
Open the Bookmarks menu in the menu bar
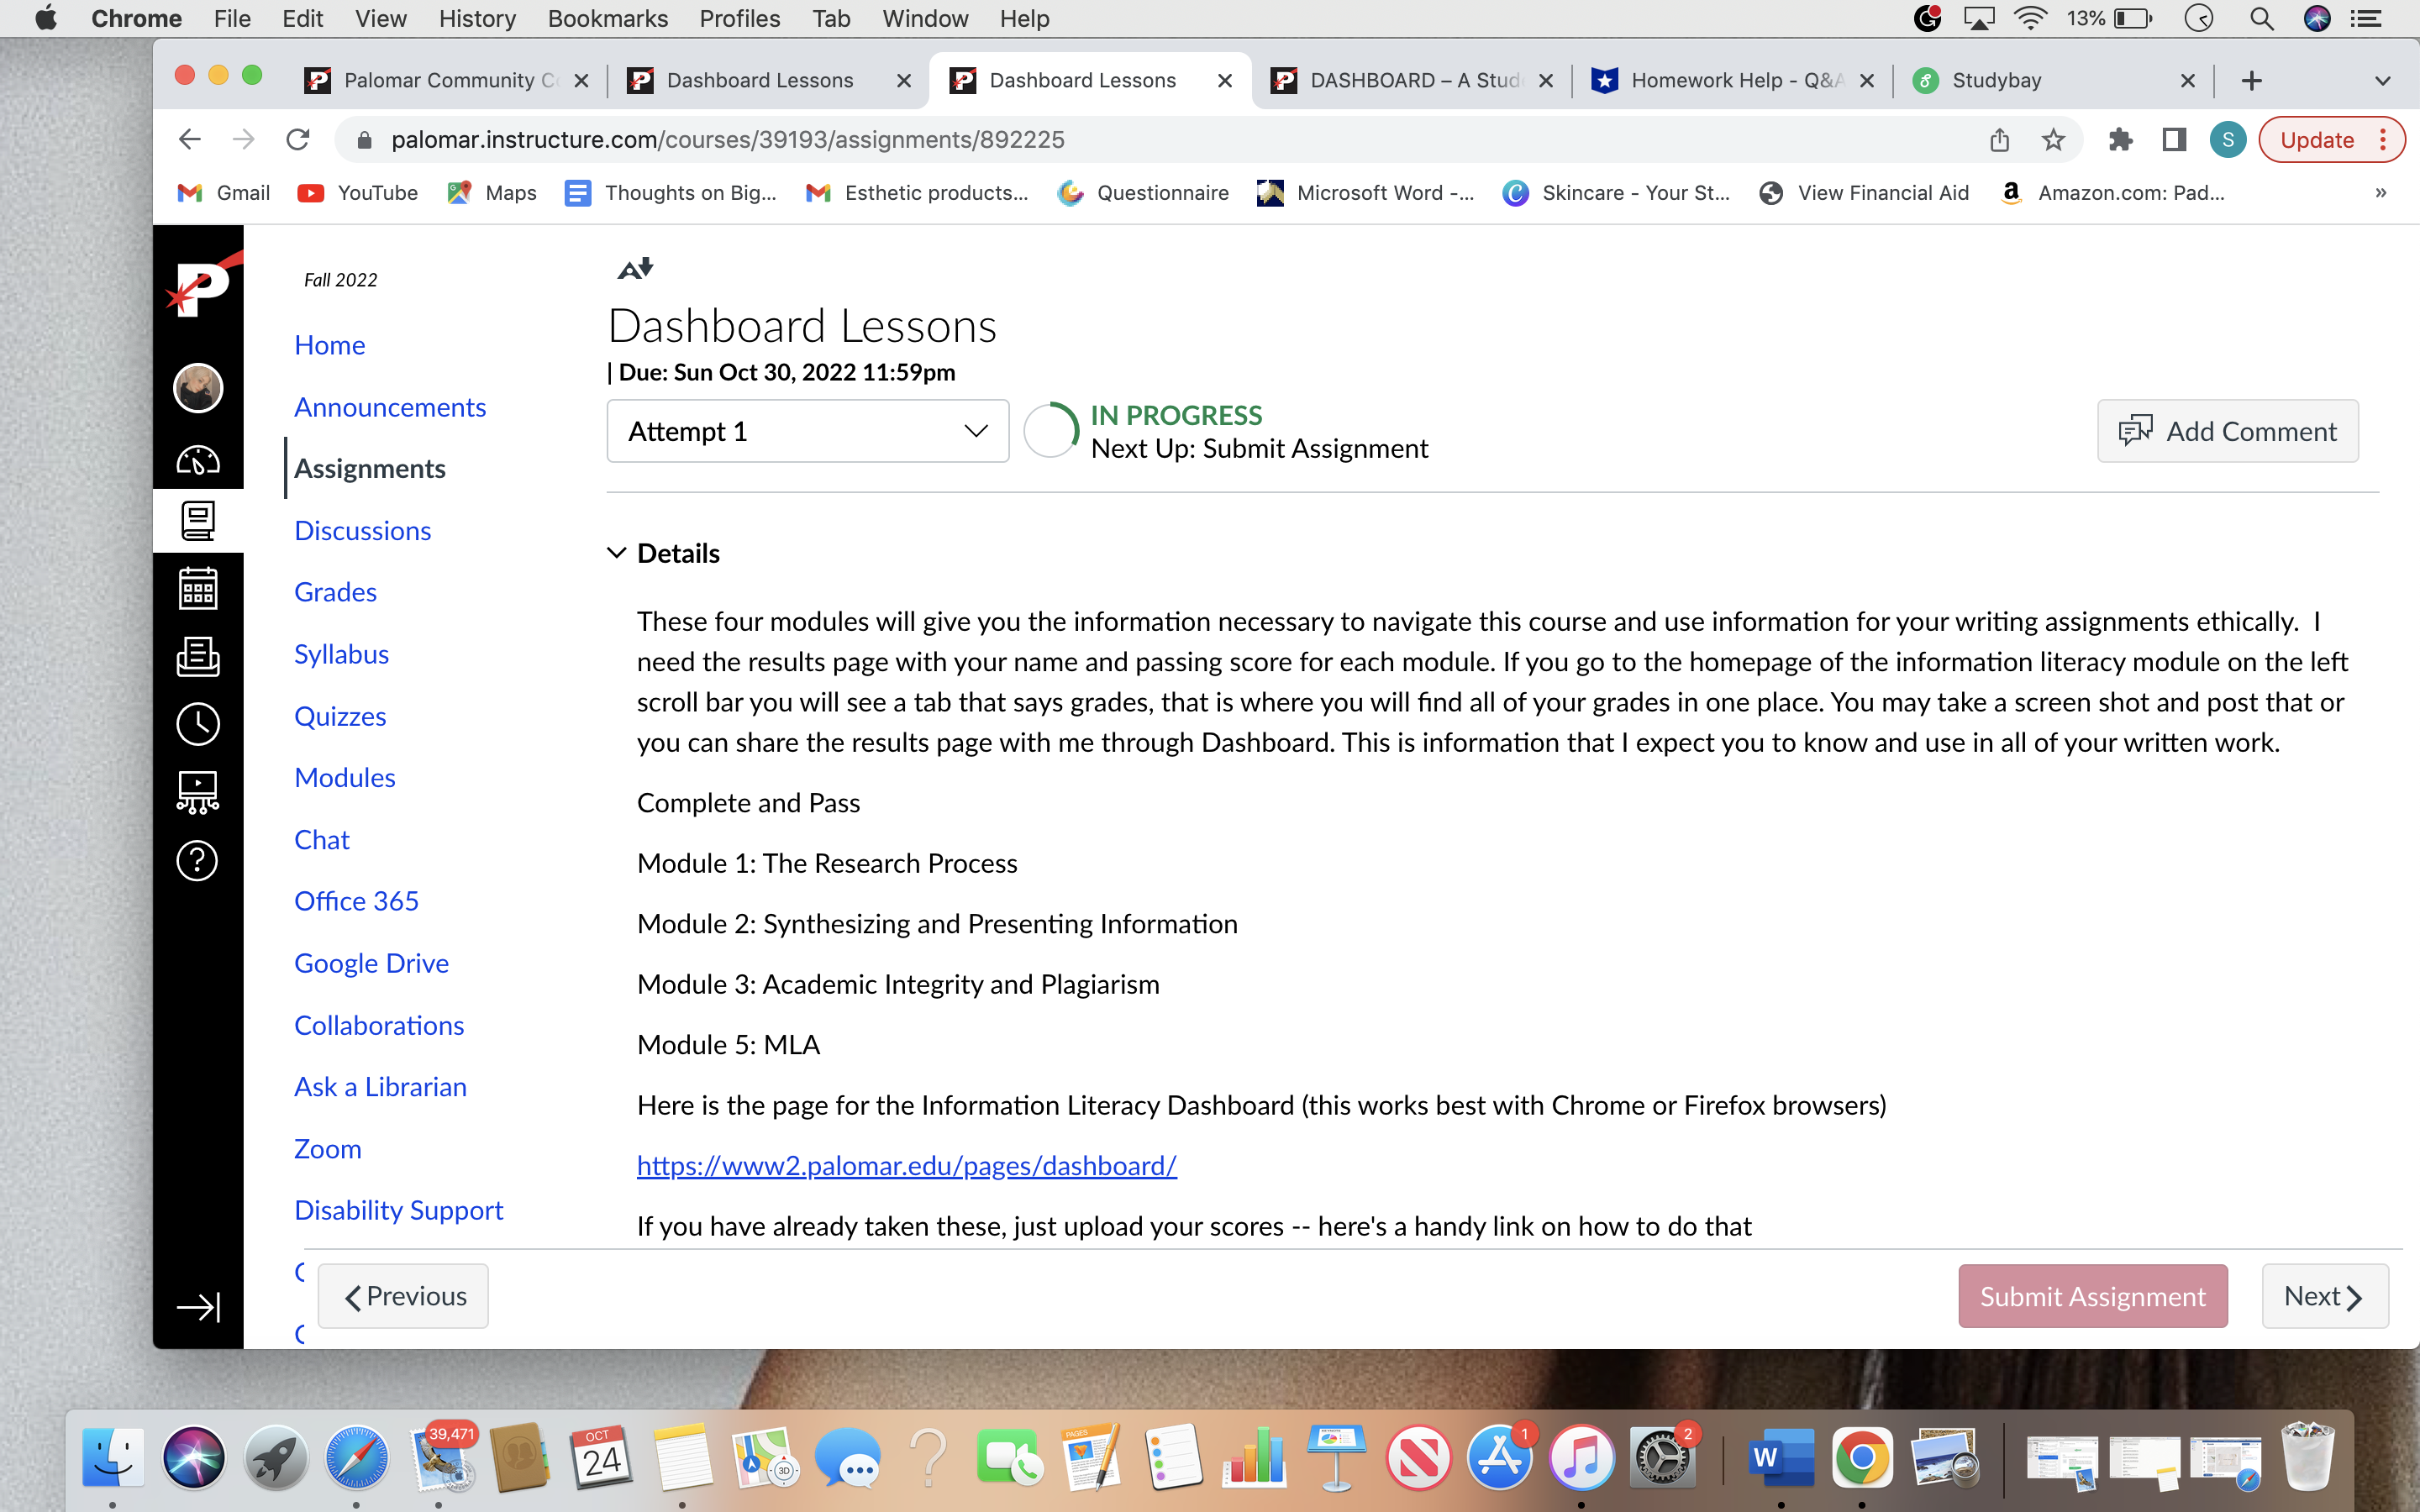tap(607, 18)
